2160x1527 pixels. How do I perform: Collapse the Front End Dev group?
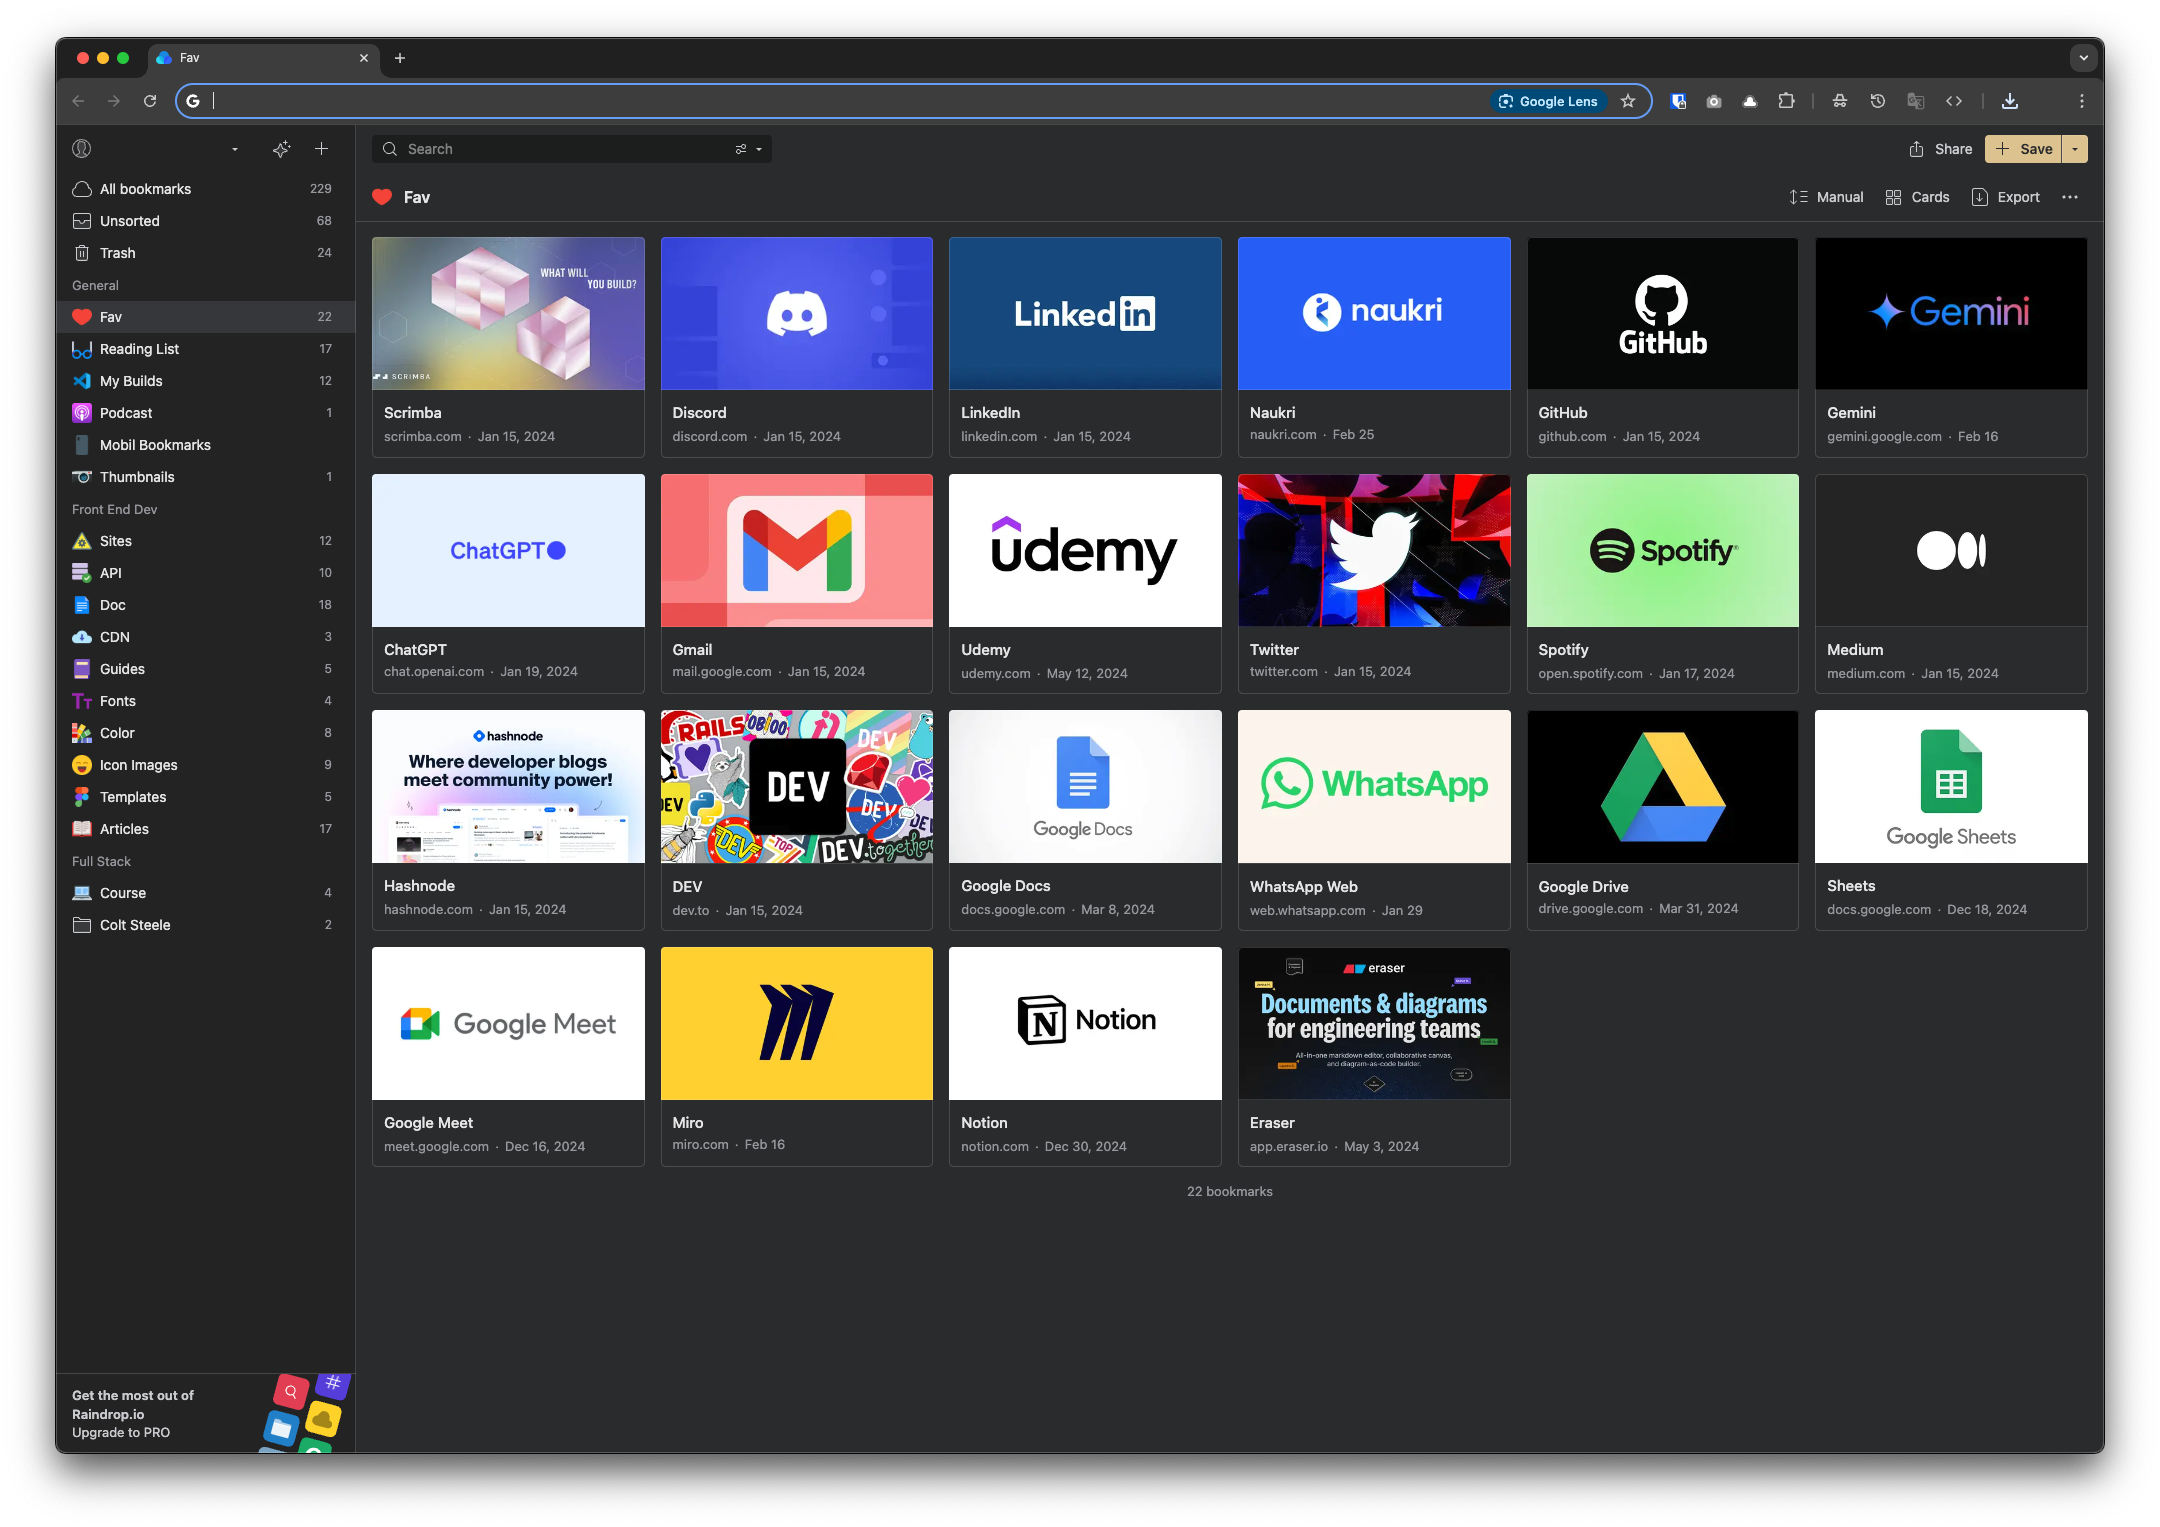114,509
